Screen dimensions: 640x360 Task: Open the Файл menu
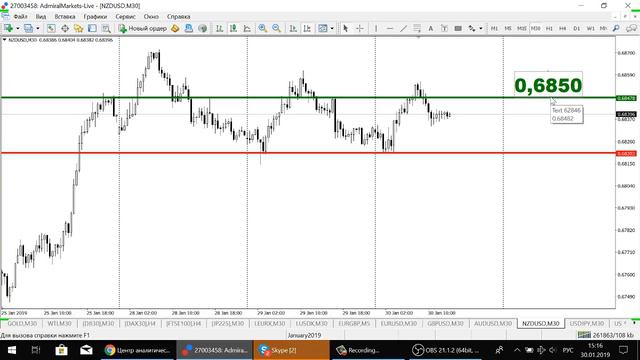[x=20, y=17]
